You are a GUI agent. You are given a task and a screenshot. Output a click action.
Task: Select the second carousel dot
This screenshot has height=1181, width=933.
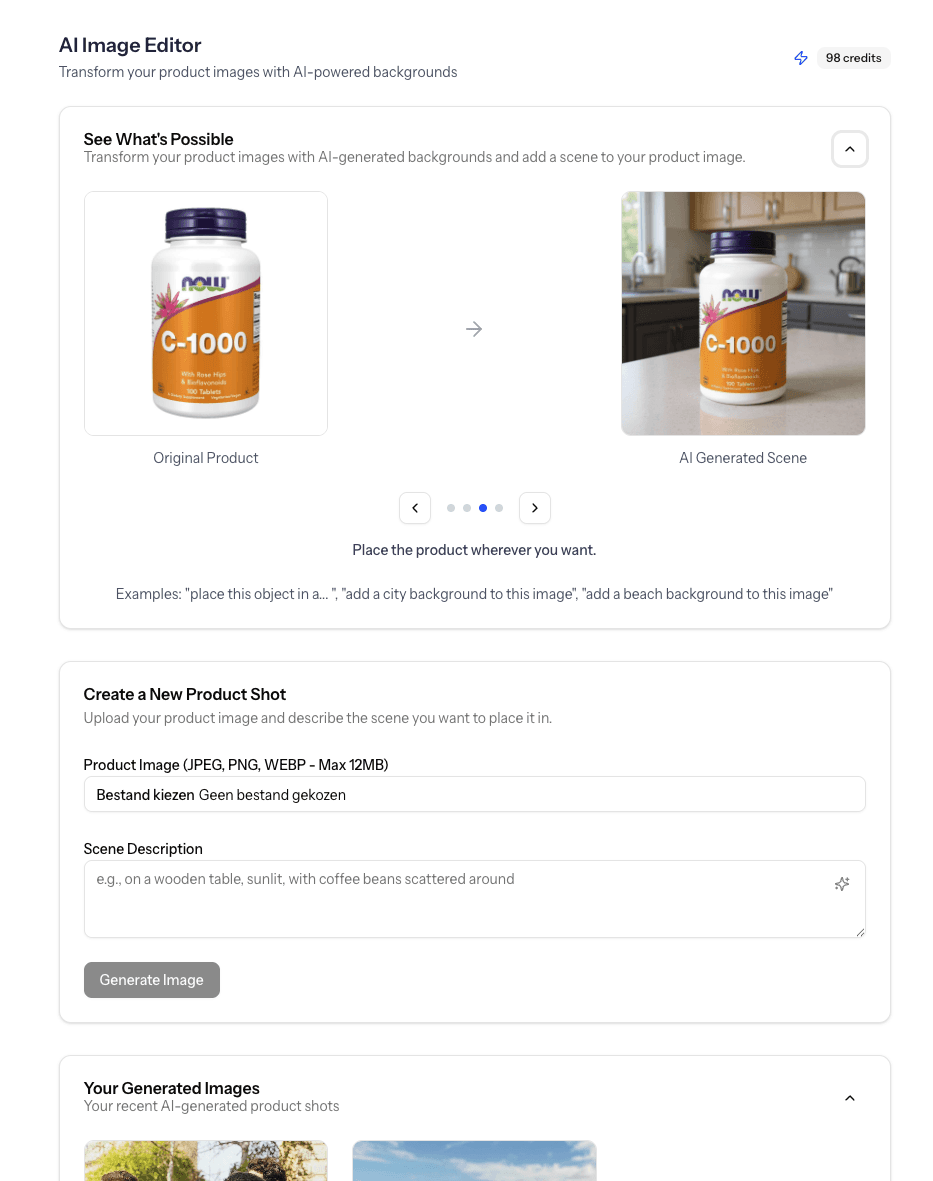(467, 508)
